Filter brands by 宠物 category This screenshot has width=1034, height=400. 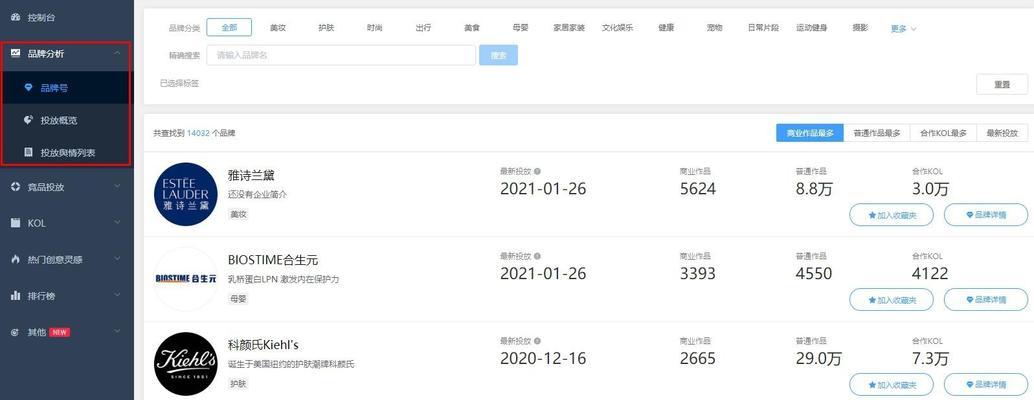pyautogui.click(x=714, y=28)
